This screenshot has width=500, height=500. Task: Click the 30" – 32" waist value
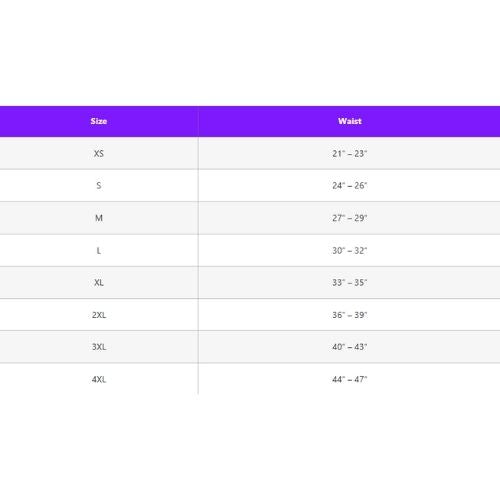tap(350, 251)
